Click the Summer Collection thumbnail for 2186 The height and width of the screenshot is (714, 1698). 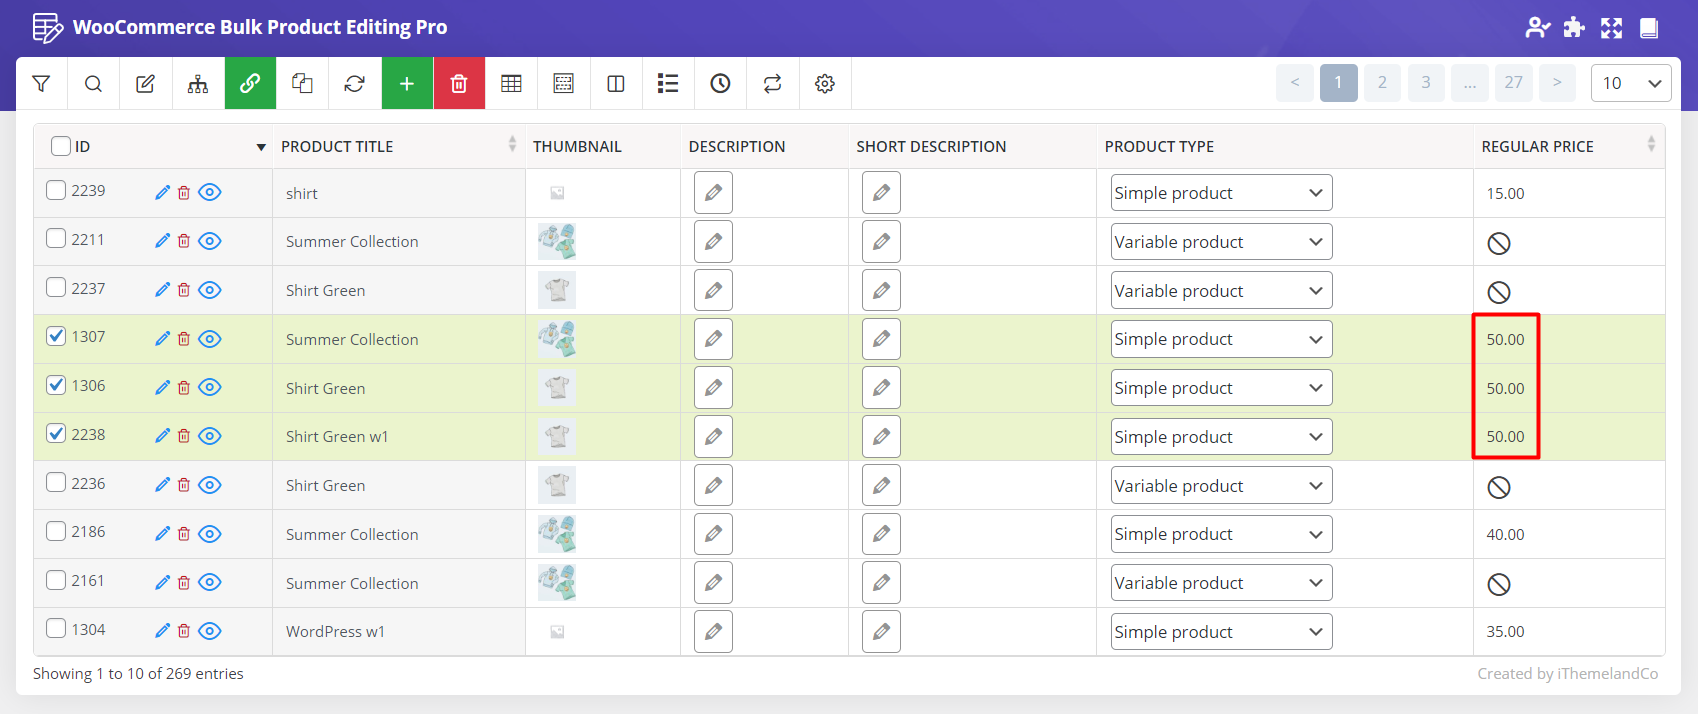557,534
